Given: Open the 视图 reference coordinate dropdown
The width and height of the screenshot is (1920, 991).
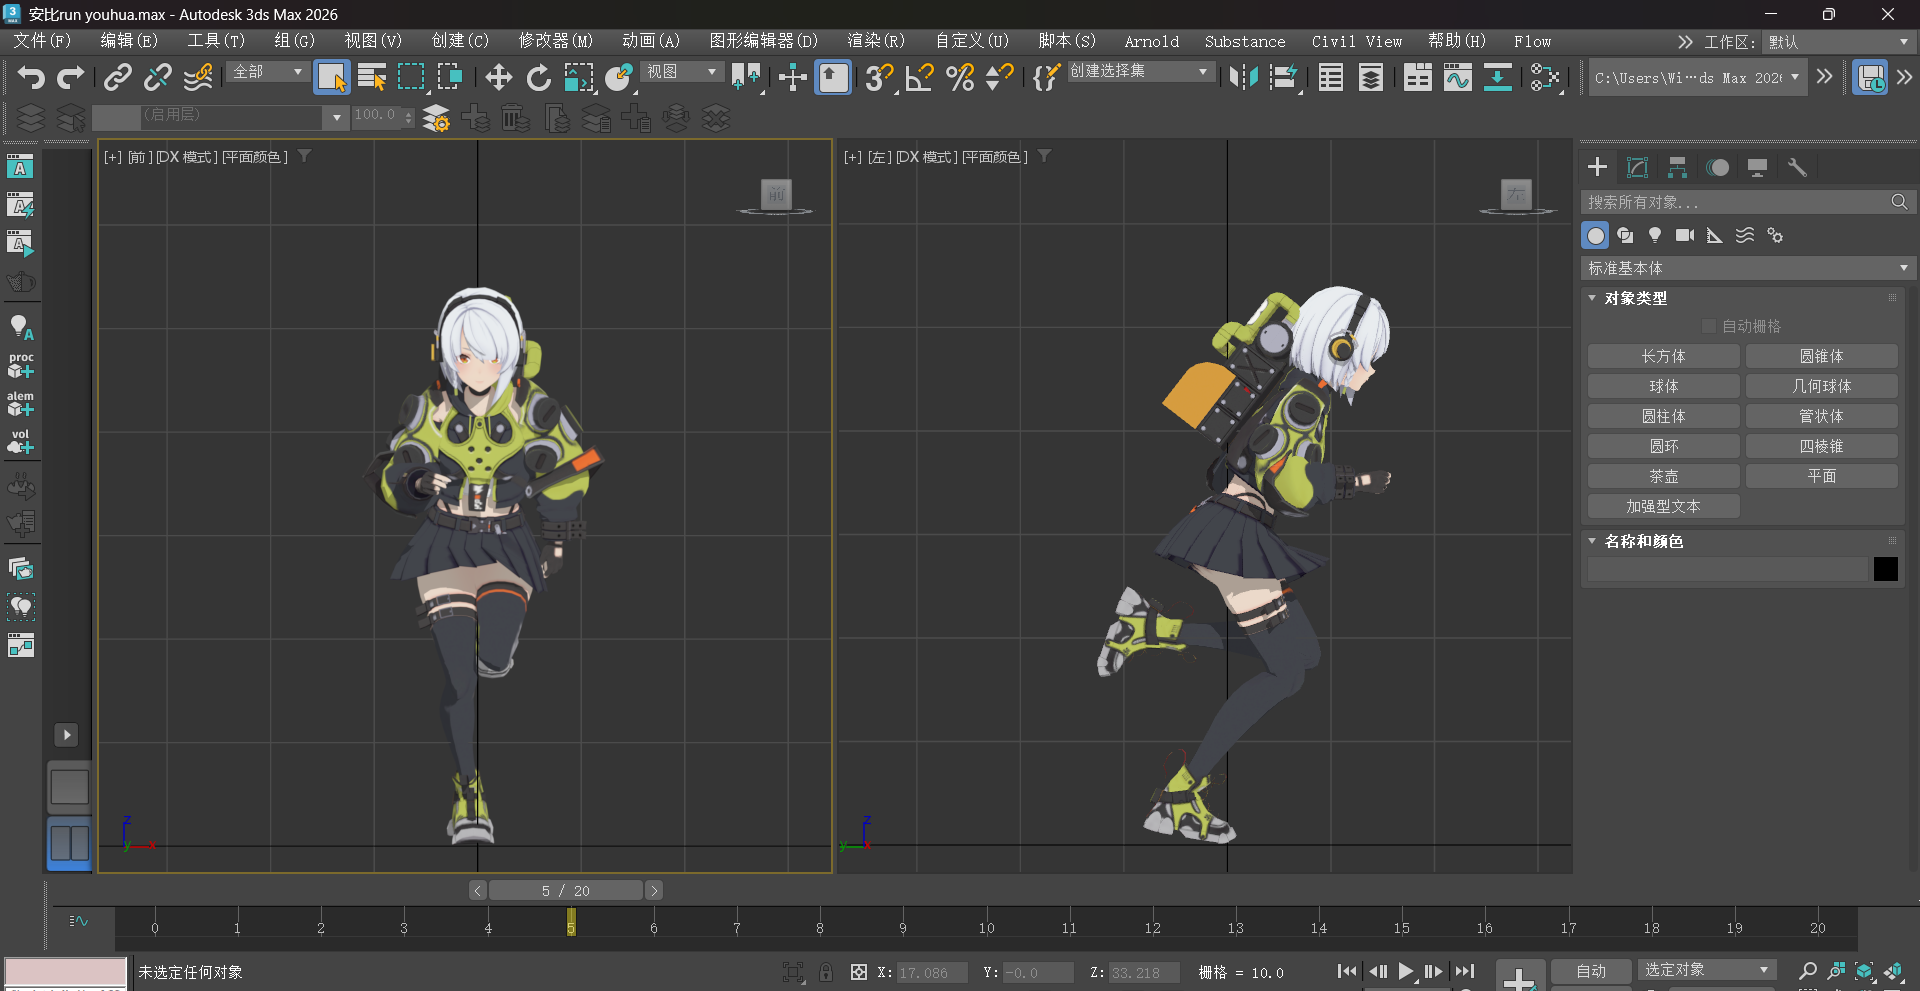Looking at the screenshot, I should (682, 72).
